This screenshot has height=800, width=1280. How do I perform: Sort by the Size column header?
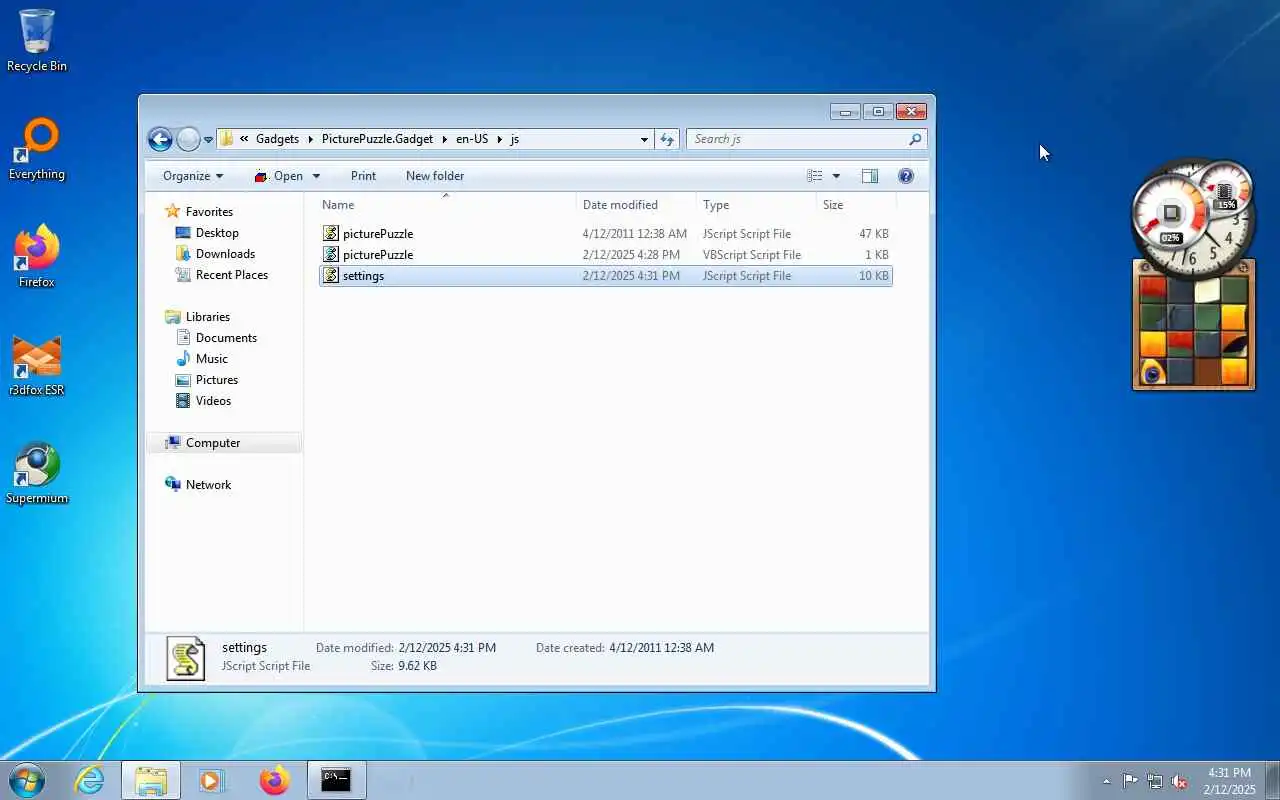point(856,204)
